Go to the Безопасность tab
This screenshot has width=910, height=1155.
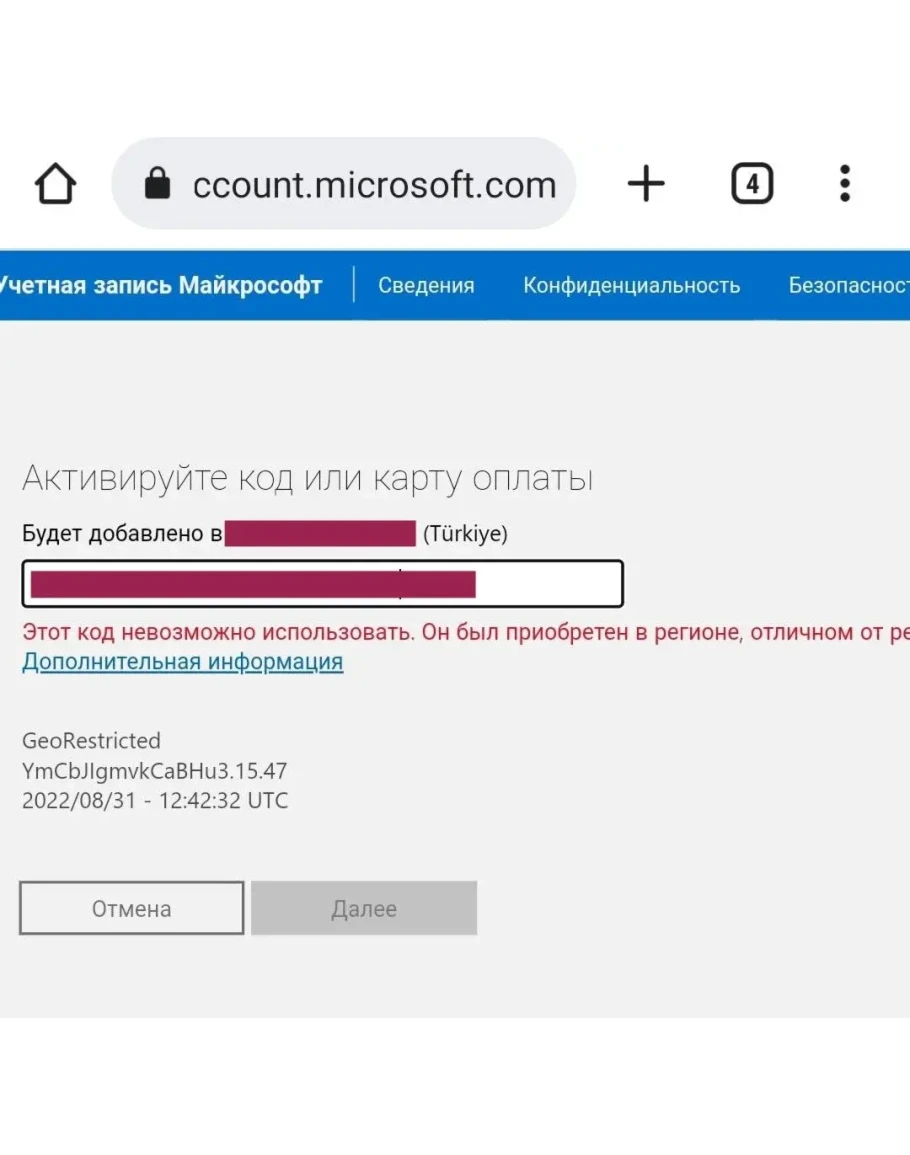(x=848, y=286)
